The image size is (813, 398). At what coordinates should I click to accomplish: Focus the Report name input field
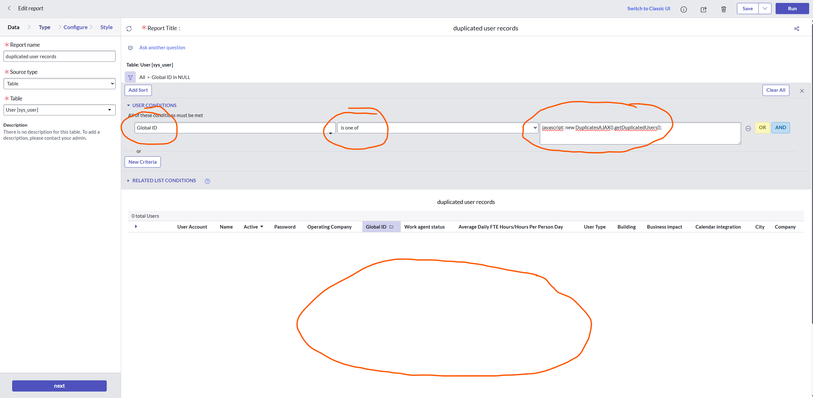pos(60,56)
